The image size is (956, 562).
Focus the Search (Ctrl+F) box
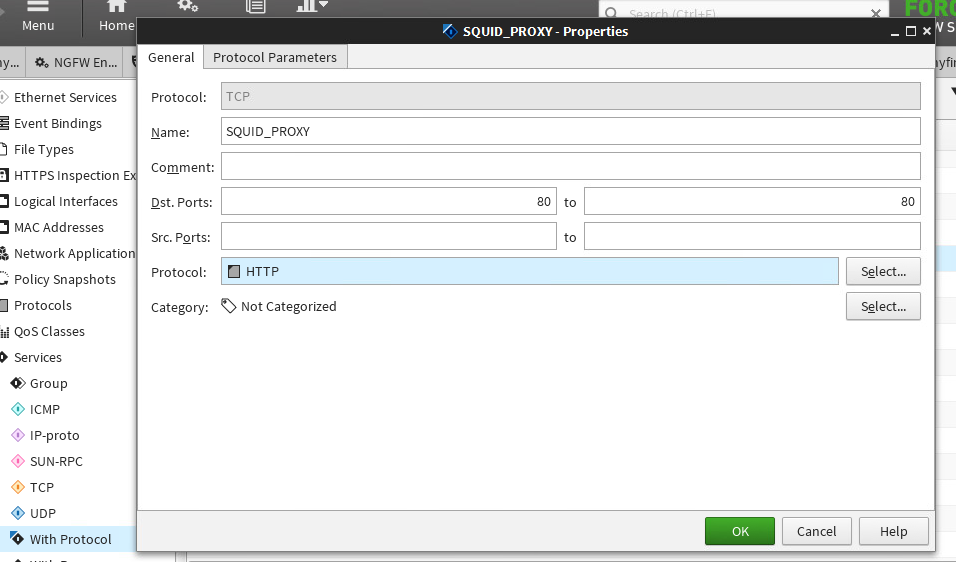coord(744,13)
